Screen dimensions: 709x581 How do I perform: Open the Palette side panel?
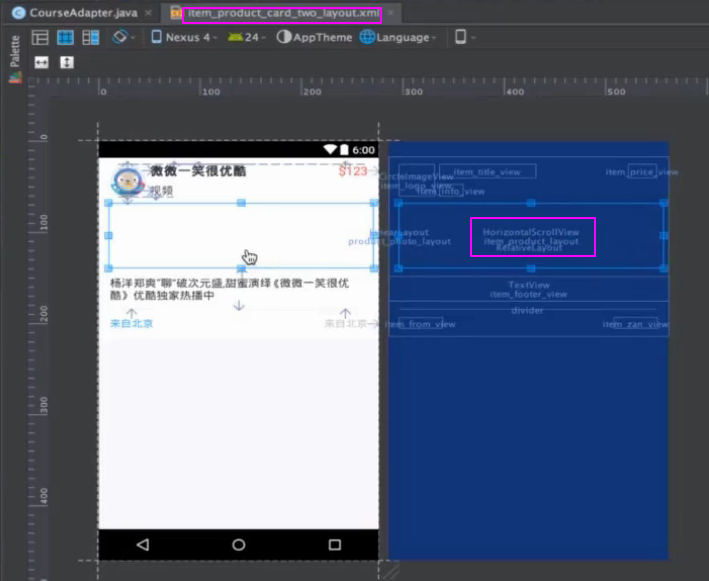14,51
